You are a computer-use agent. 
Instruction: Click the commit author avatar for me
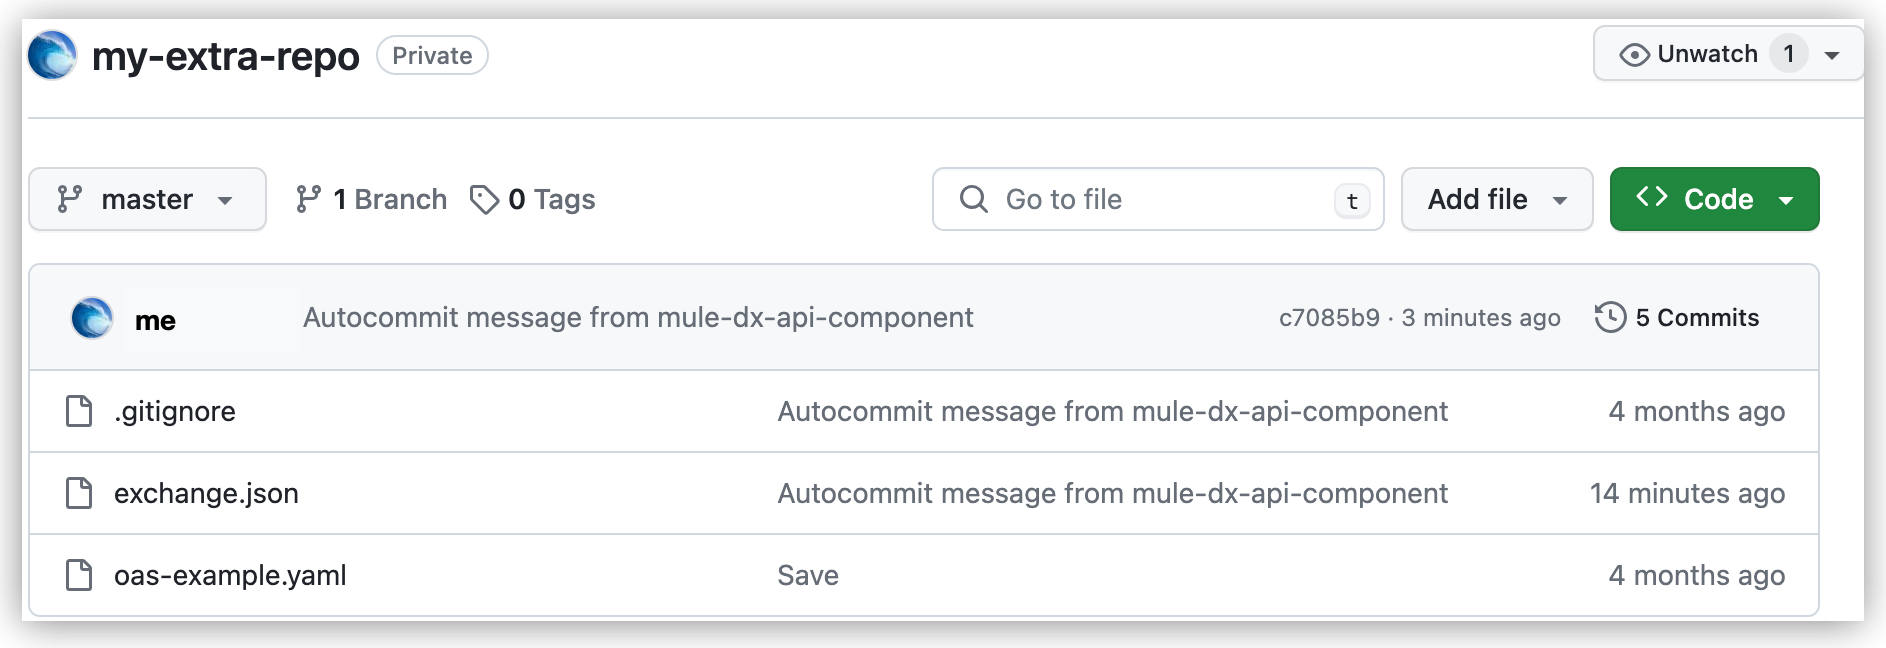click(90, 319)
